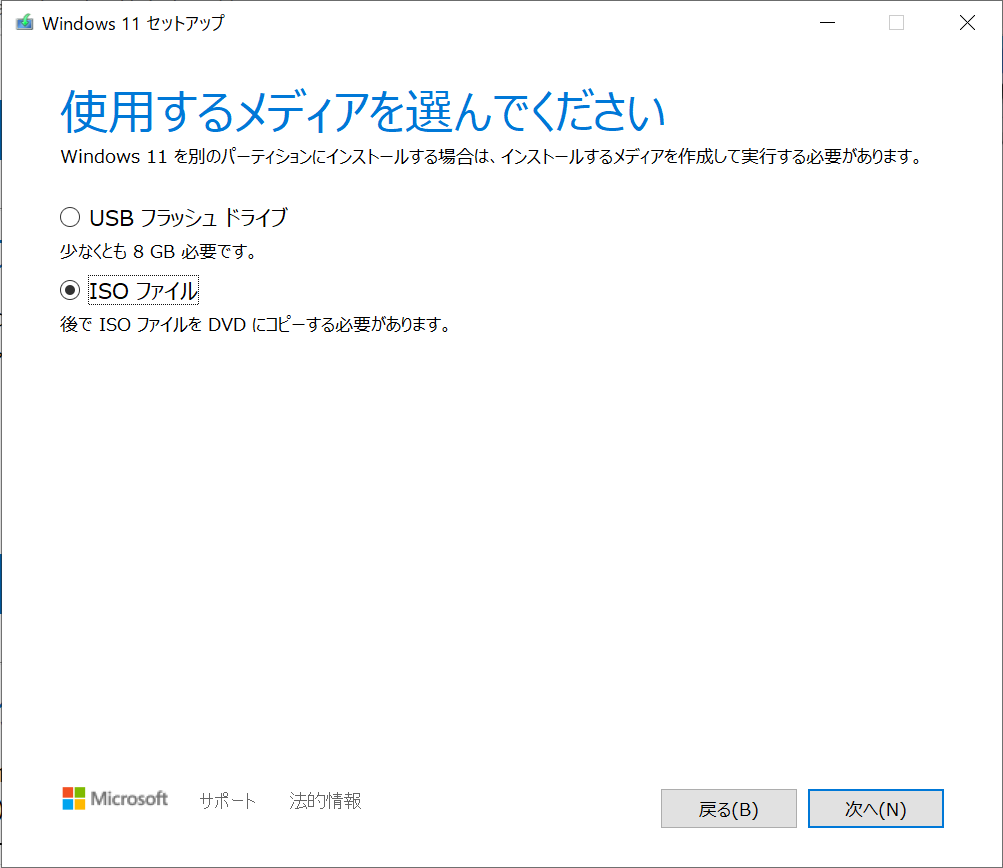Close the Windows 11 セットアップ window

pyautogui.click(x=967, y=23)
